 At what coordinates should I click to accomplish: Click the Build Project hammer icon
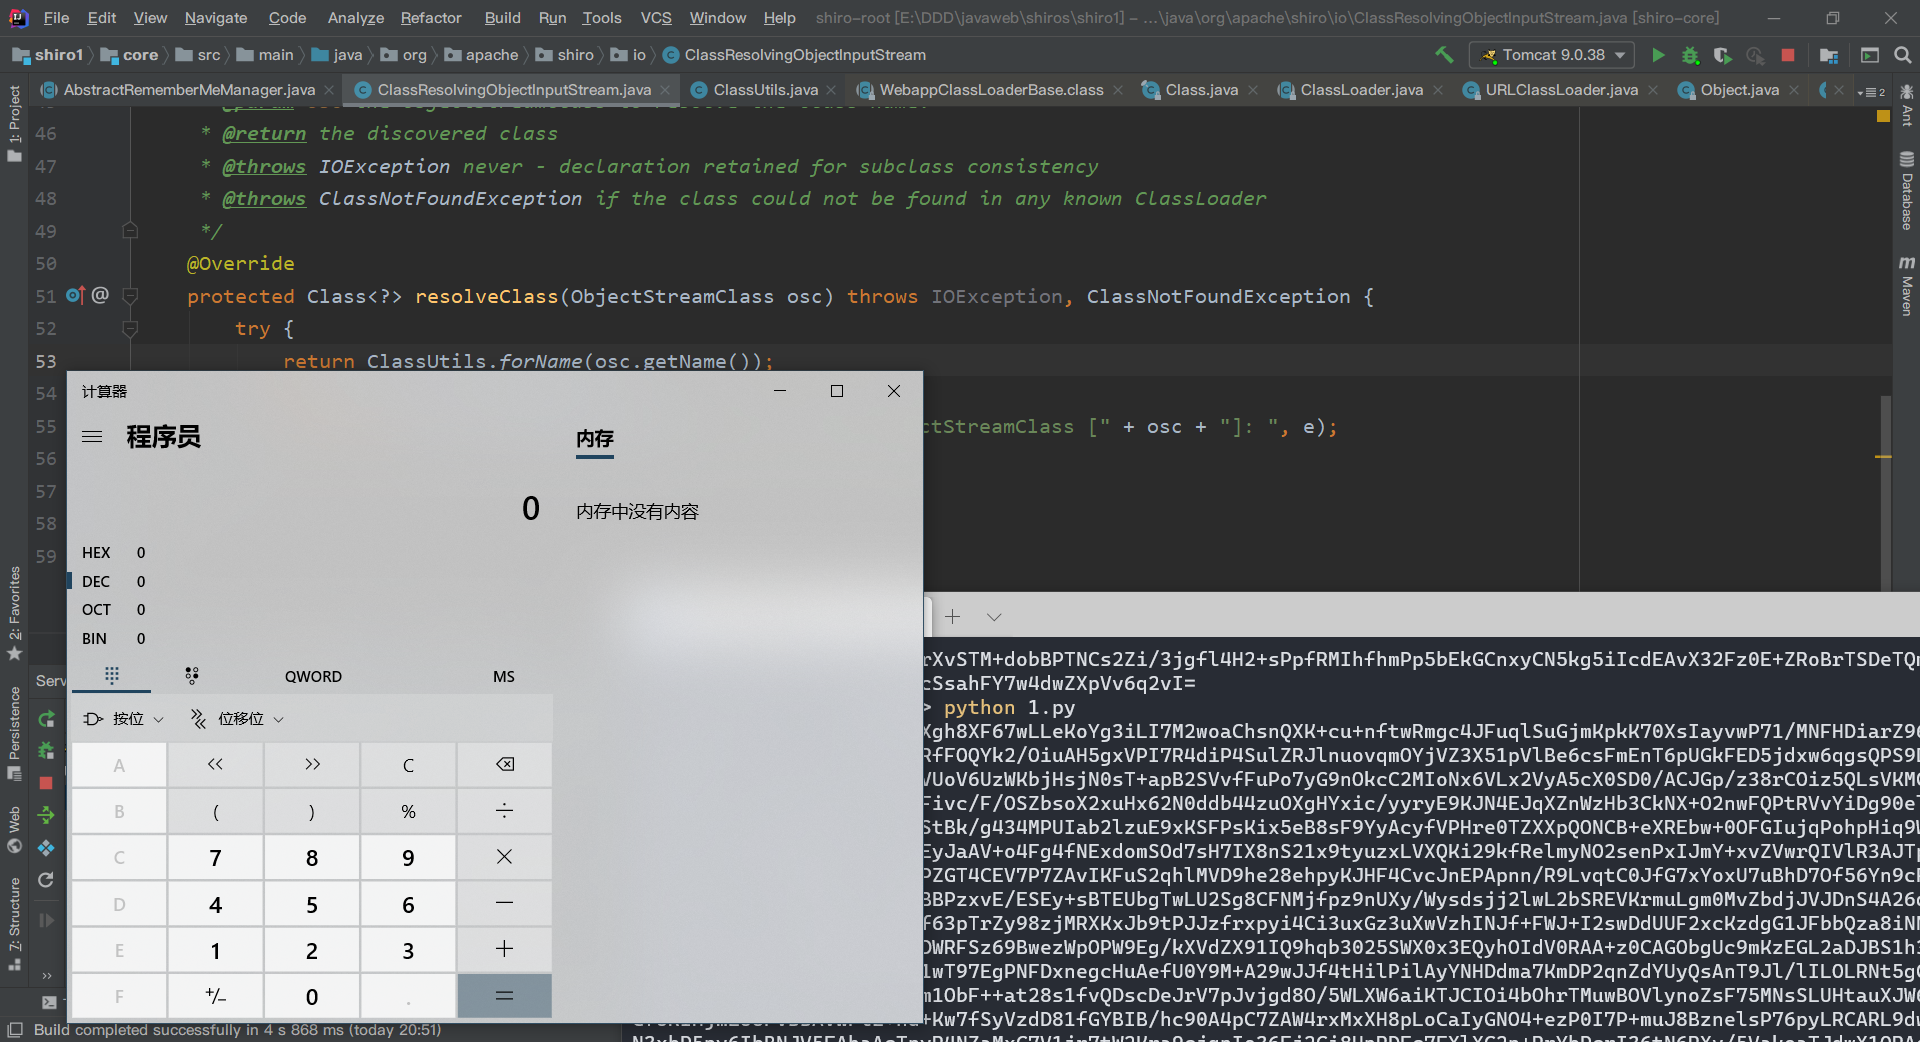click(1444, 55)
